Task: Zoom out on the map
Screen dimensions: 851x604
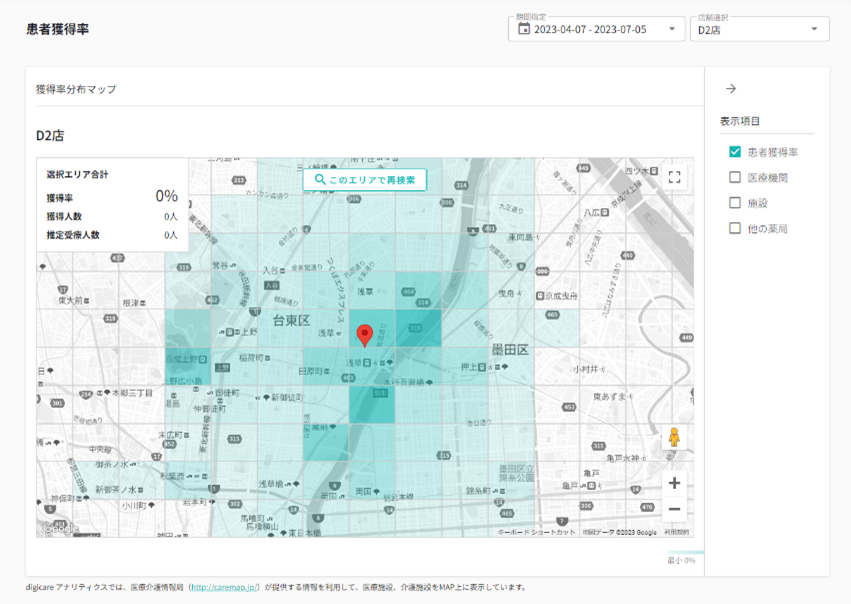Action: coord(674,509)
